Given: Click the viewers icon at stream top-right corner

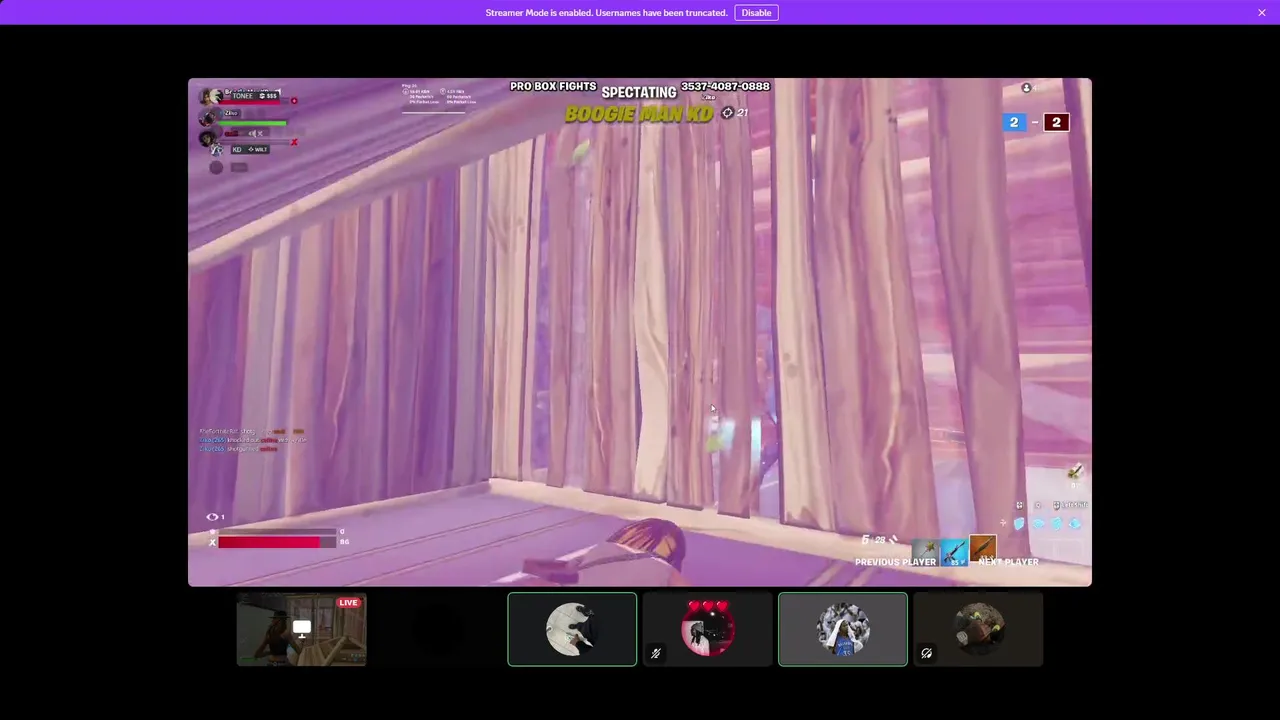Looking at the screenshot, I should (x=1026, y=88).
